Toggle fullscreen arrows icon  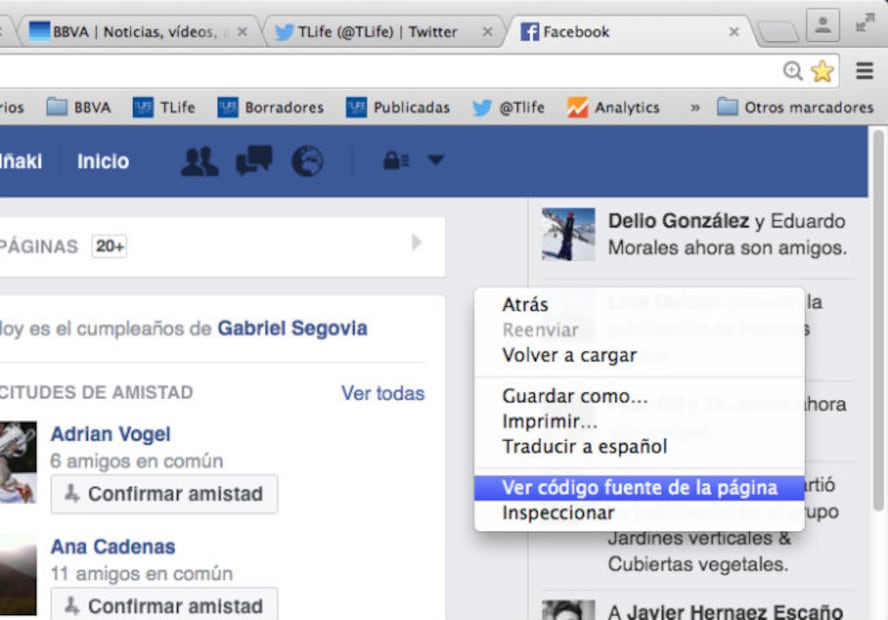(x=865, y=23)
